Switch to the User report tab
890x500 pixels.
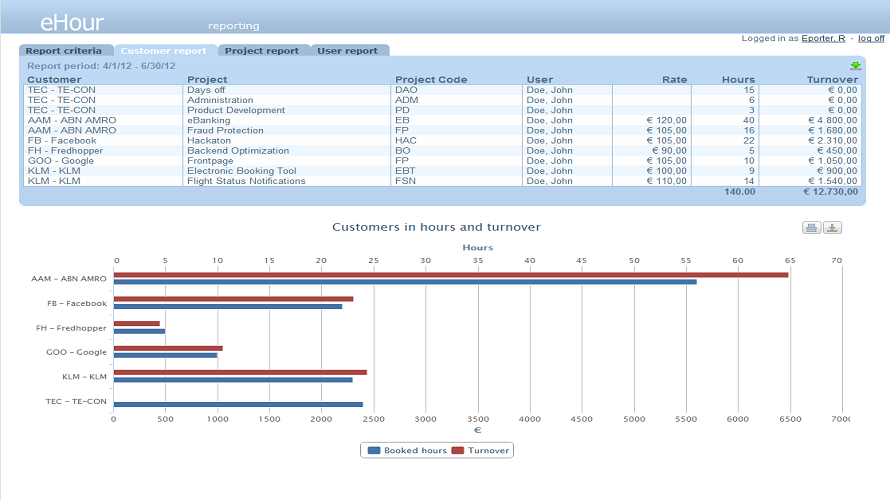pyautogui.click(x=348, y=51)
